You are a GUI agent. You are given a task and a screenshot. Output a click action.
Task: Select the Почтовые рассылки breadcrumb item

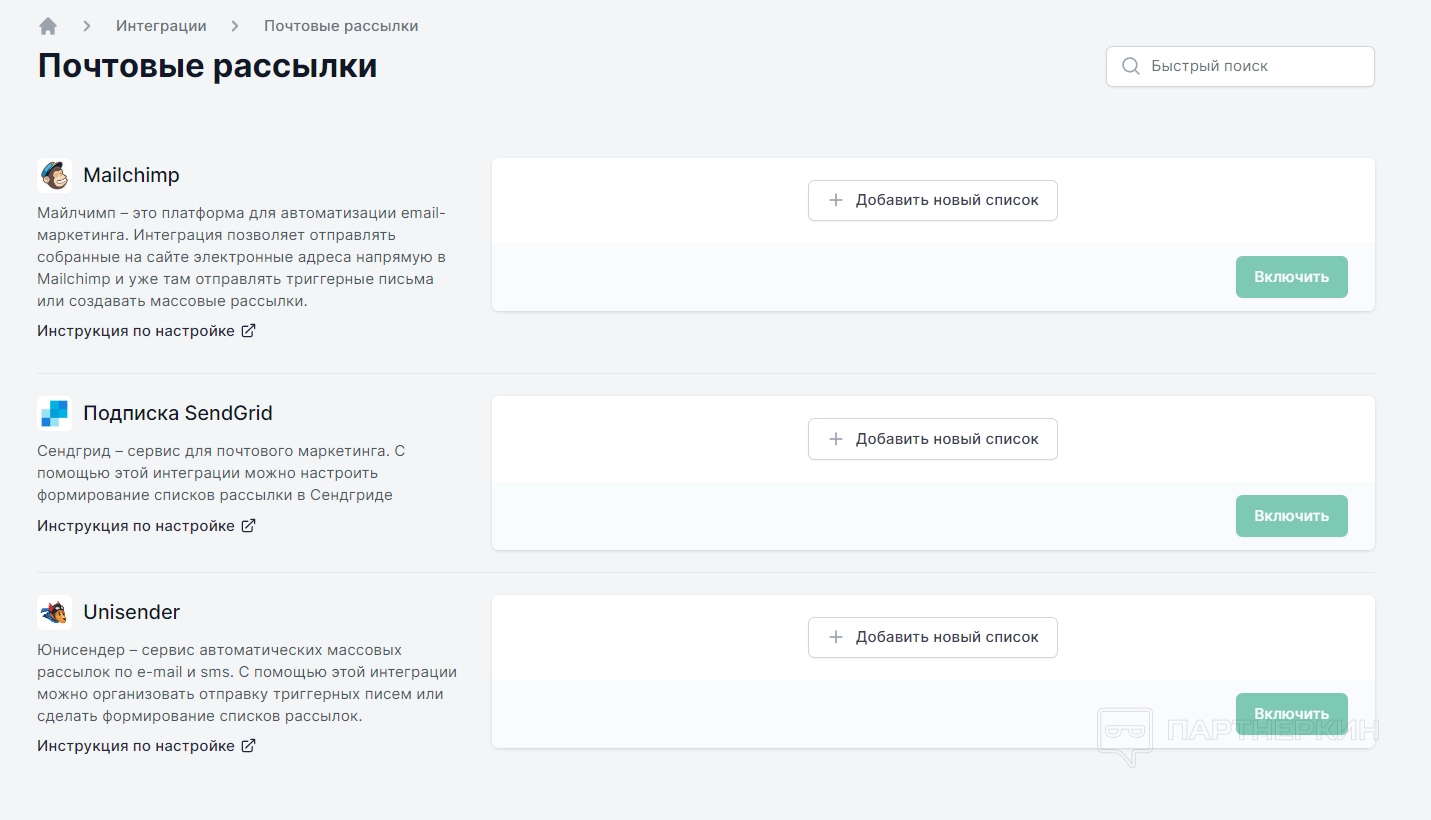[341, 26]
